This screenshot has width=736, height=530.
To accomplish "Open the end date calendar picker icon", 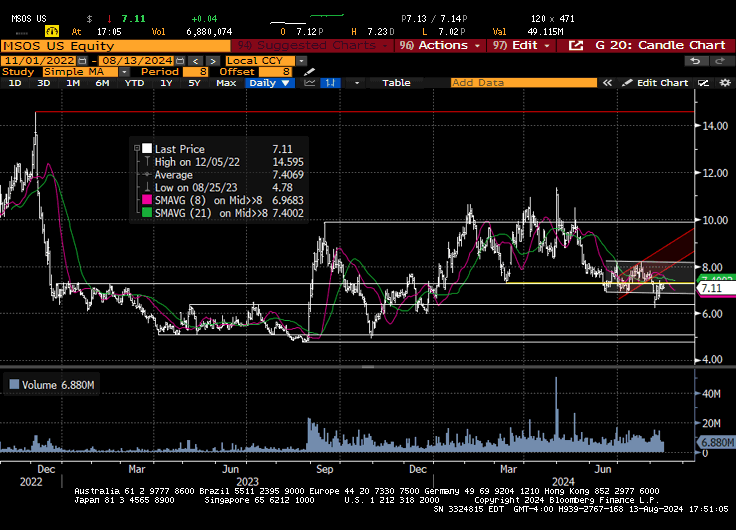I will [x=180, y=61].
